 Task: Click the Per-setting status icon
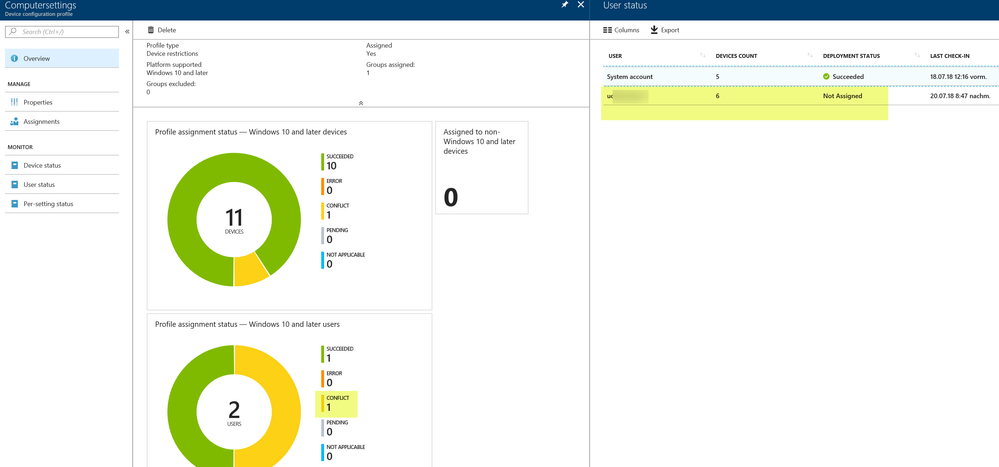click(x=14, y=204)
